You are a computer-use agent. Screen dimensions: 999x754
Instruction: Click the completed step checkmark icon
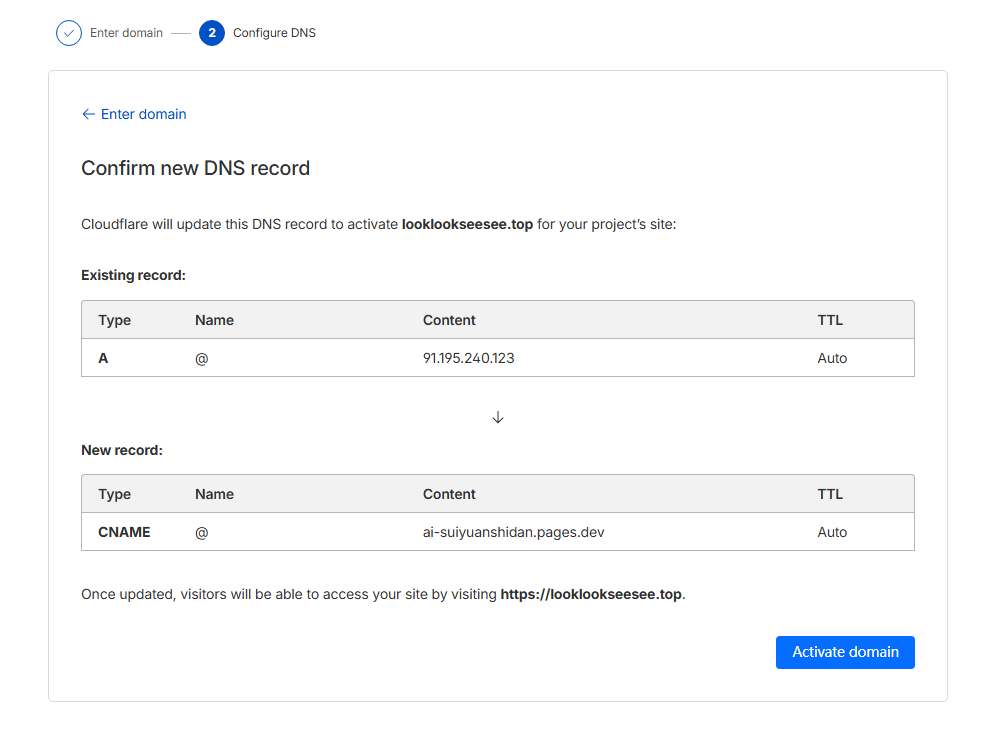coord(68,33)
